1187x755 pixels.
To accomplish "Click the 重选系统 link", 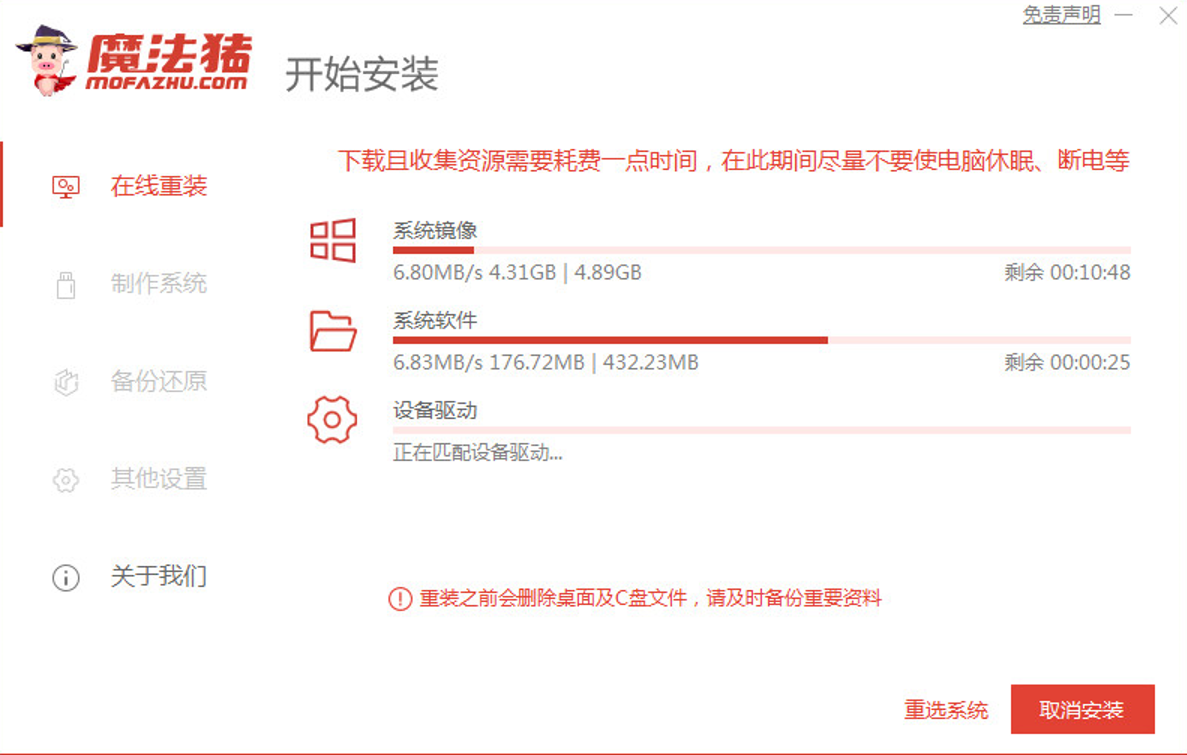I will click(x=946, y=710).
